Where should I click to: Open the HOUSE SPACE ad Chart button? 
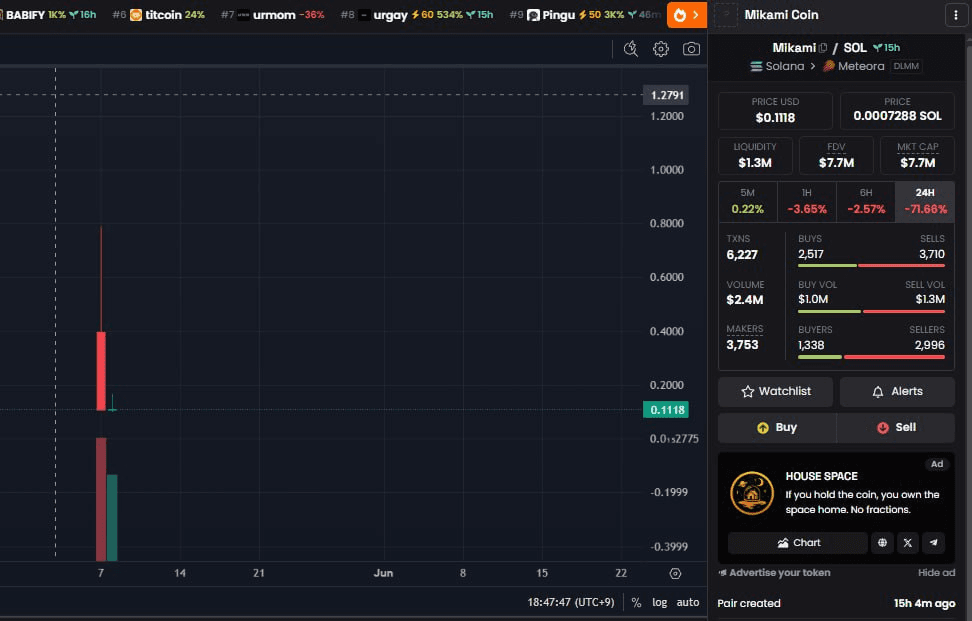click(798, 543)
